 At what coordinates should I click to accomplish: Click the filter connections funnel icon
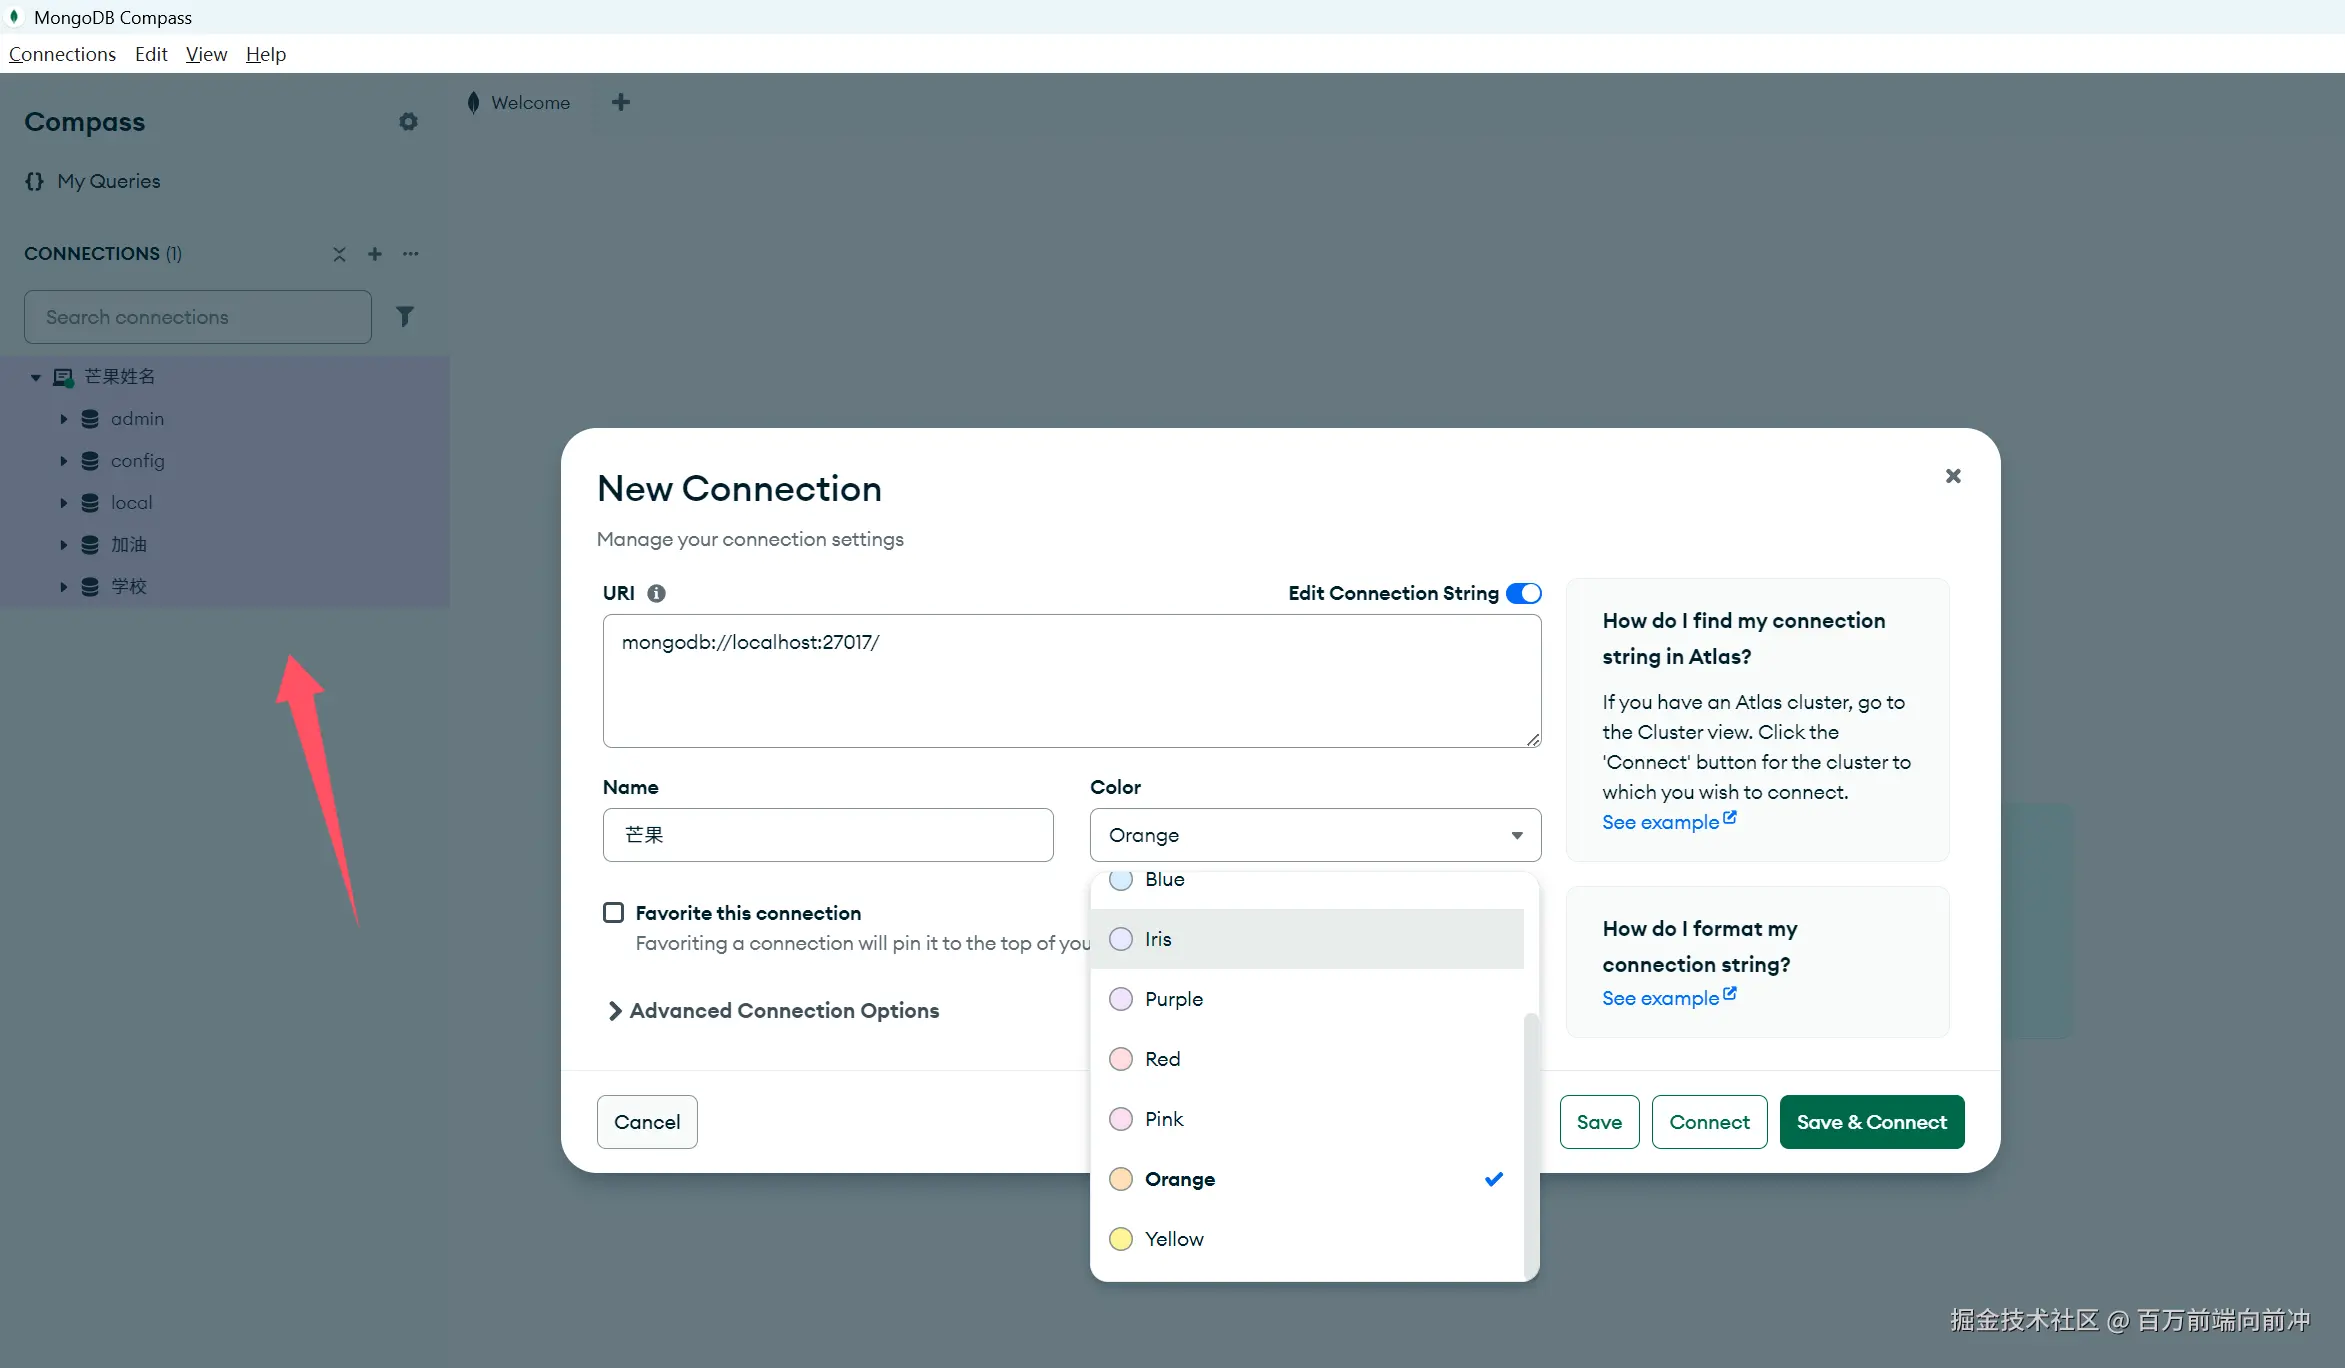pyautogui.click(x=405, y=317)
